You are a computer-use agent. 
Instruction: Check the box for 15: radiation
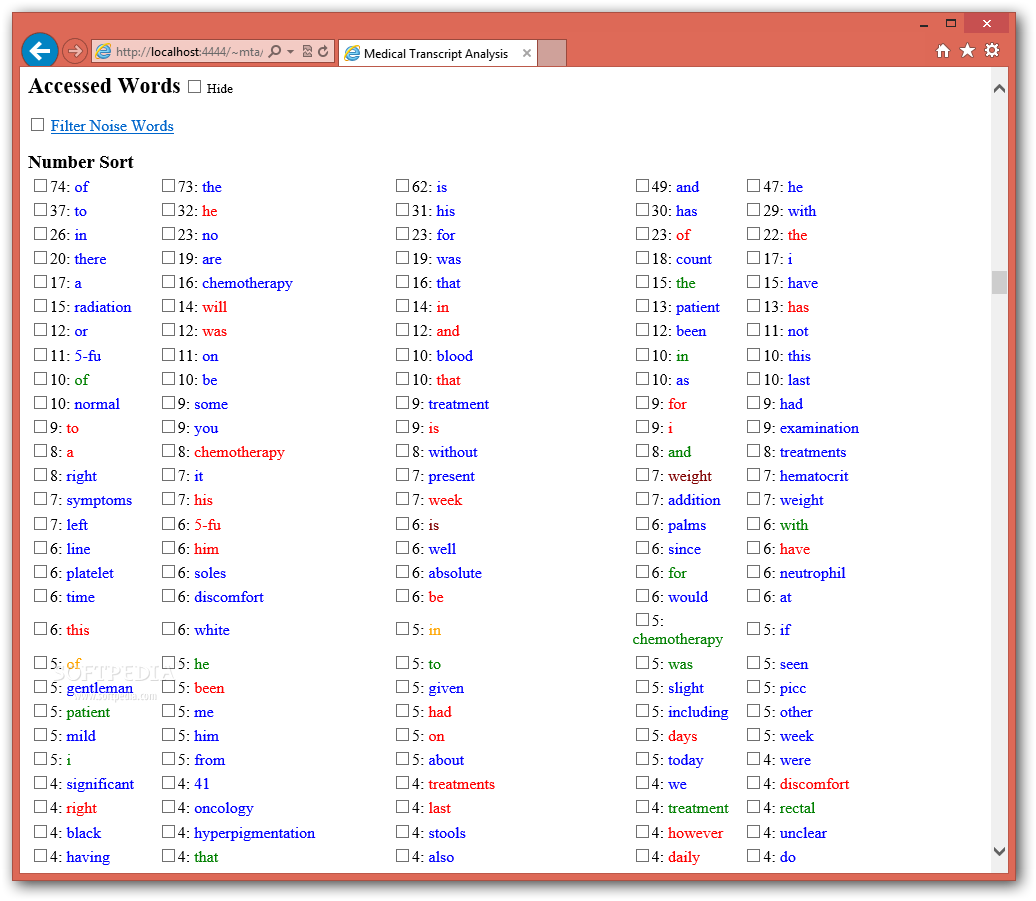click(40, 306)
